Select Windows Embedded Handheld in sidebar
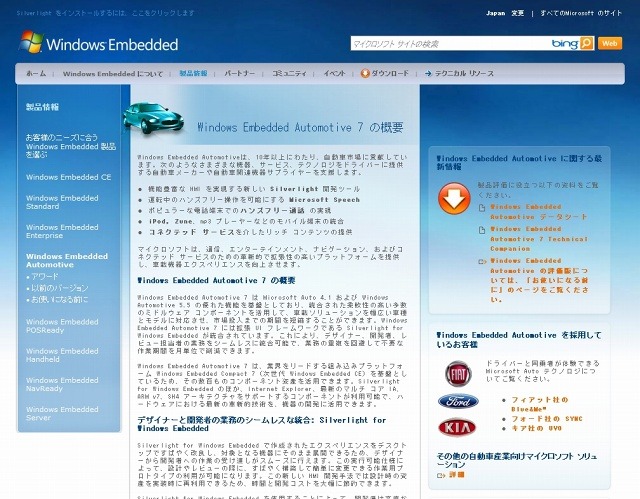640x499 pixels. 62,355
